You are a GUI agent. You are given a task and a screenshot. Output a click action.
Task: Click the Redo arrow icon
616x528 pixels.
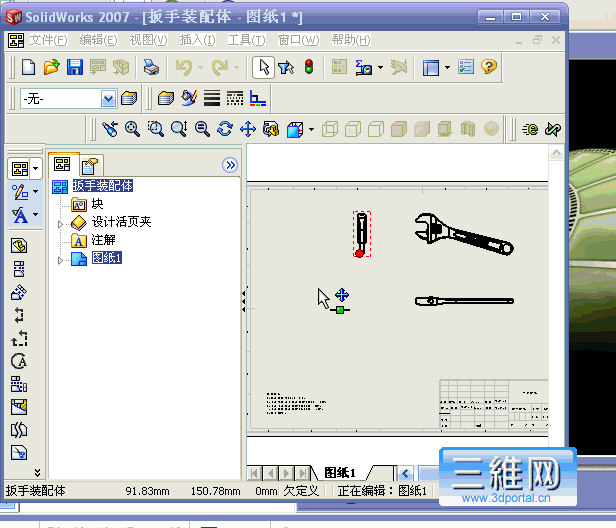tap(220, 67)
